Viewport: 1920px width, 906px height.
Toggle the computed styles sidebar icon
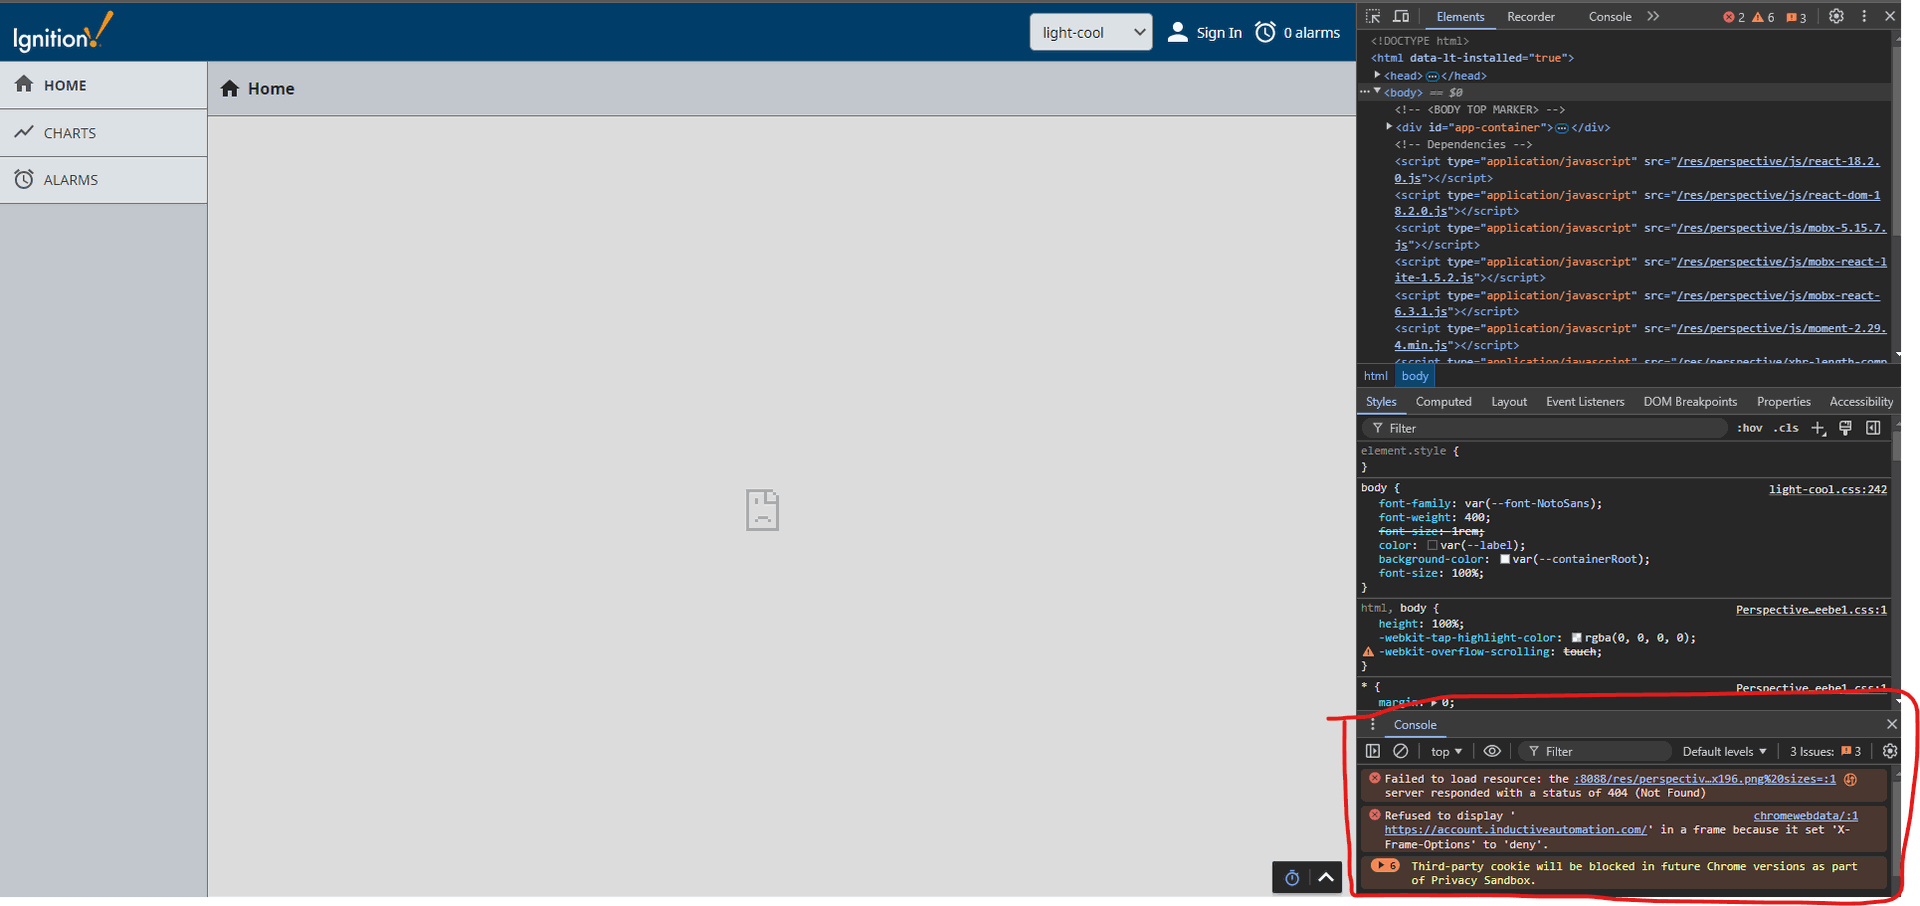click(x=1873, y=428)
